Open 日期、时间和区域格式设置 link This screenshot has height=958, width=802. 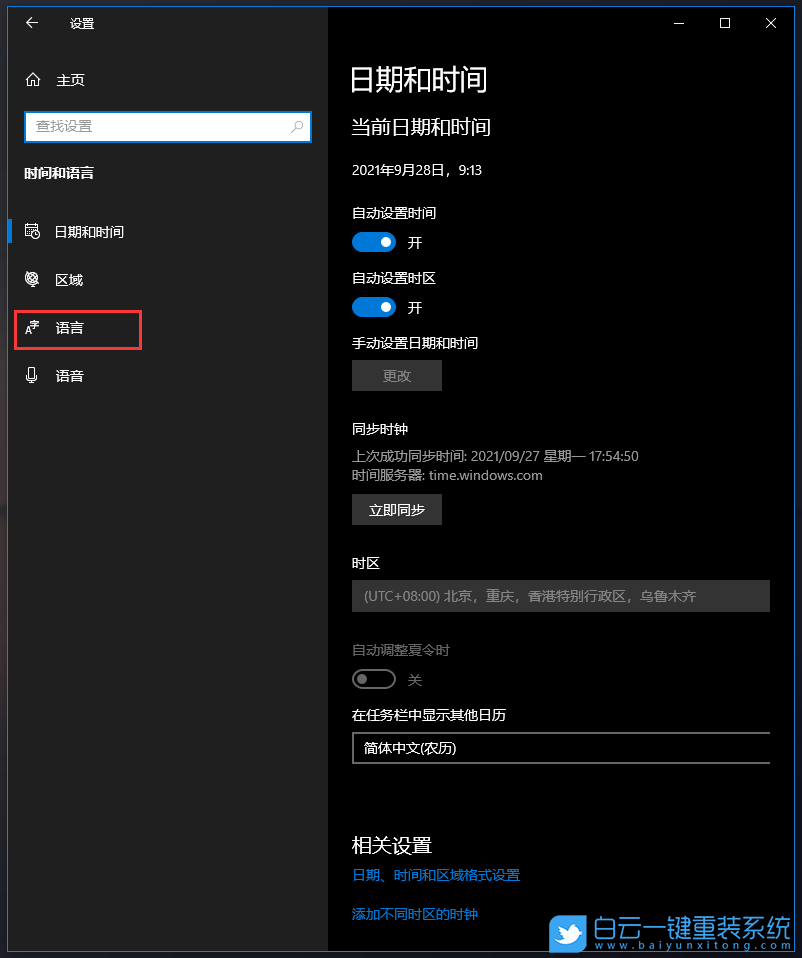pos(436,874)
